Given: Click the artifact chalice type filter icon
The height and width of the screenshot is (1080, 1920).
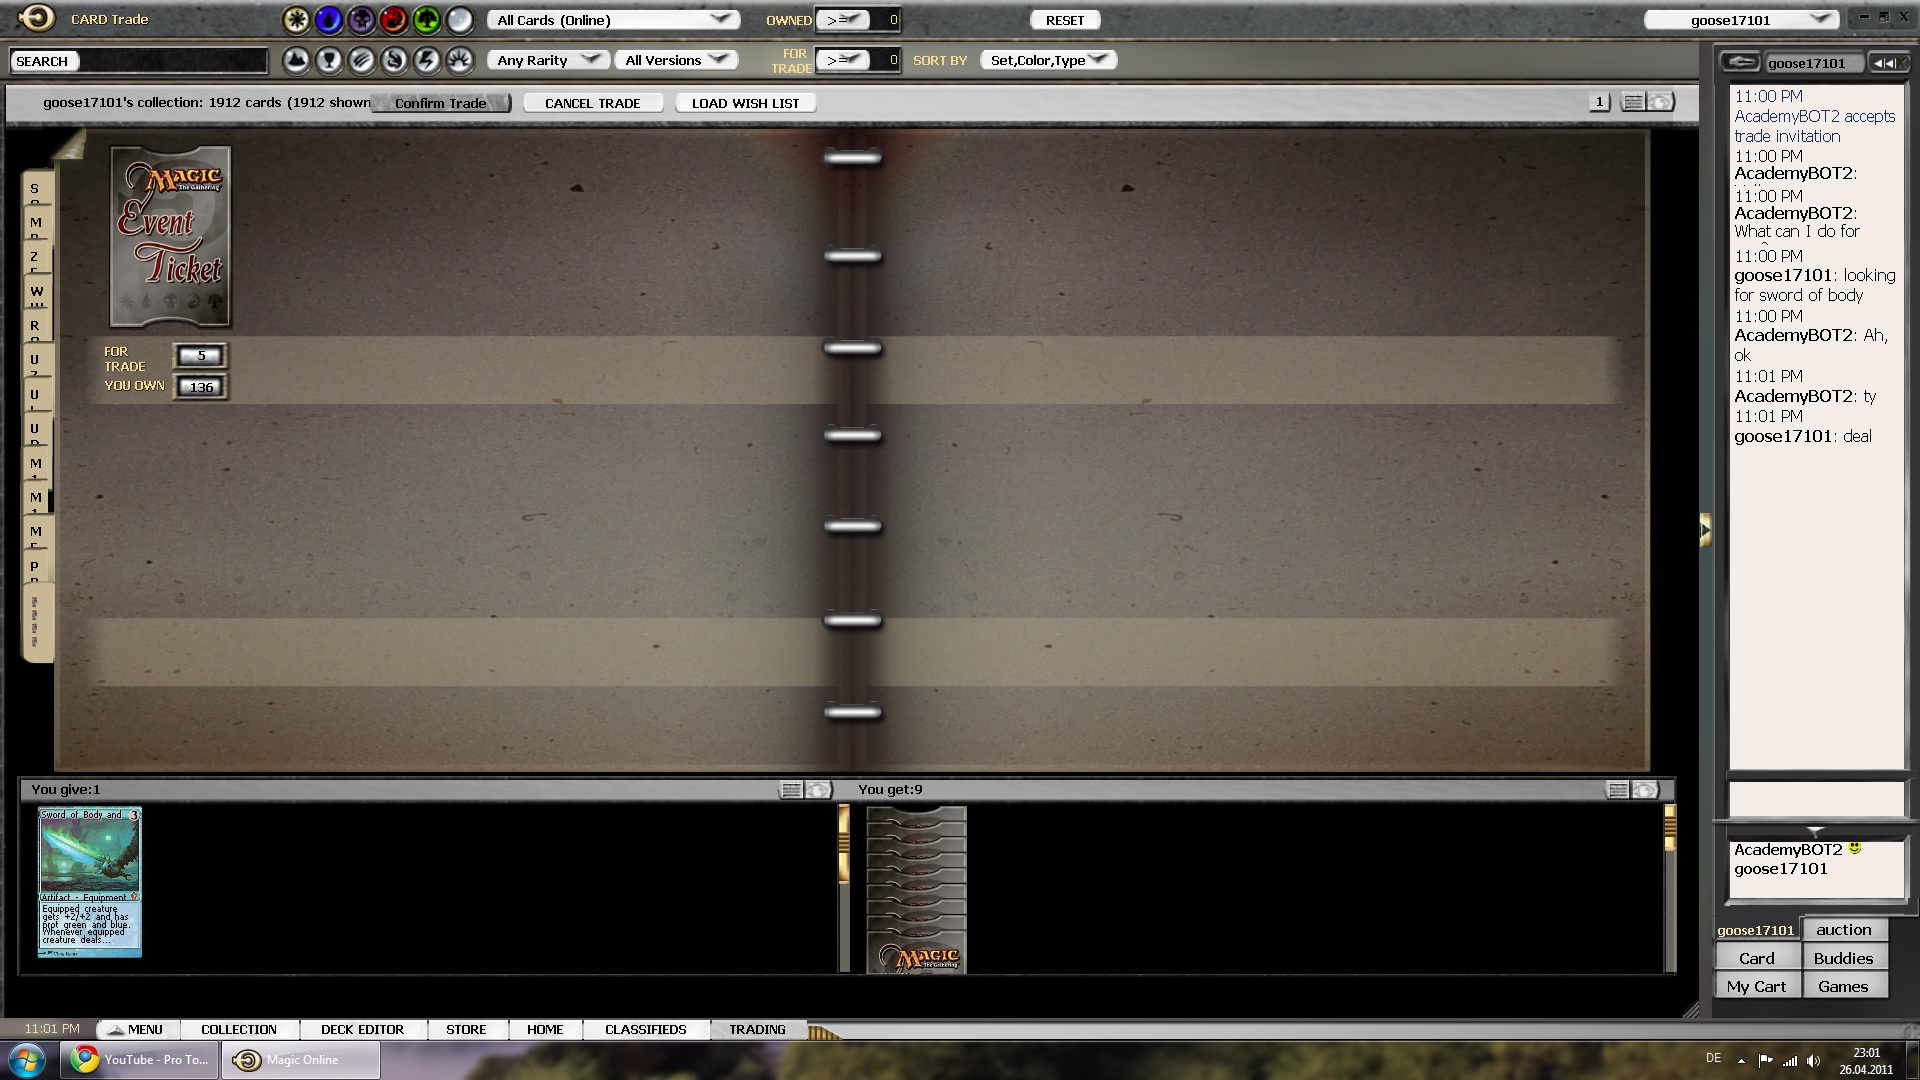Looking at the screenshot, I should click(329, 61).
